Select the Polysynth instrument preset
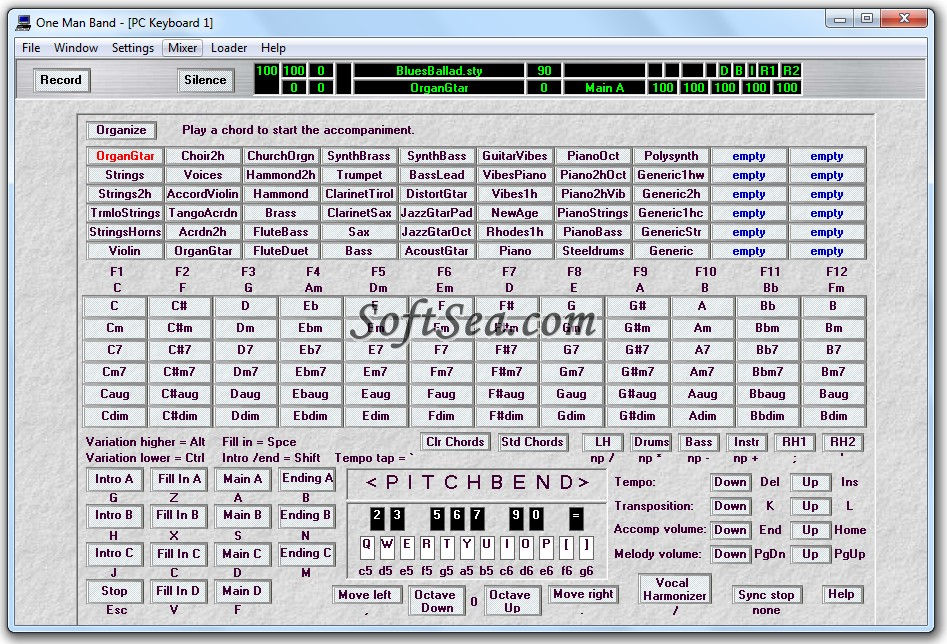Image resolution: width=947 pixels, height=644 pixels. 671,156
